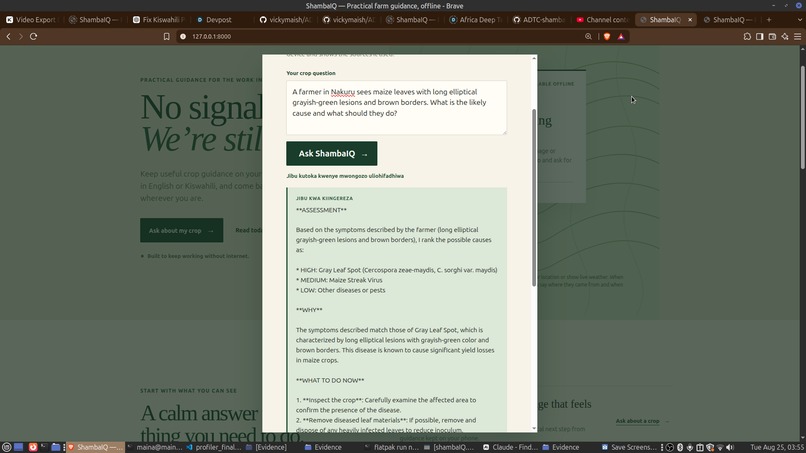Click the 'JIBU KWA KIINGEREZA' heading
This screenshot has height=453, width=806.
pos(324,198)
